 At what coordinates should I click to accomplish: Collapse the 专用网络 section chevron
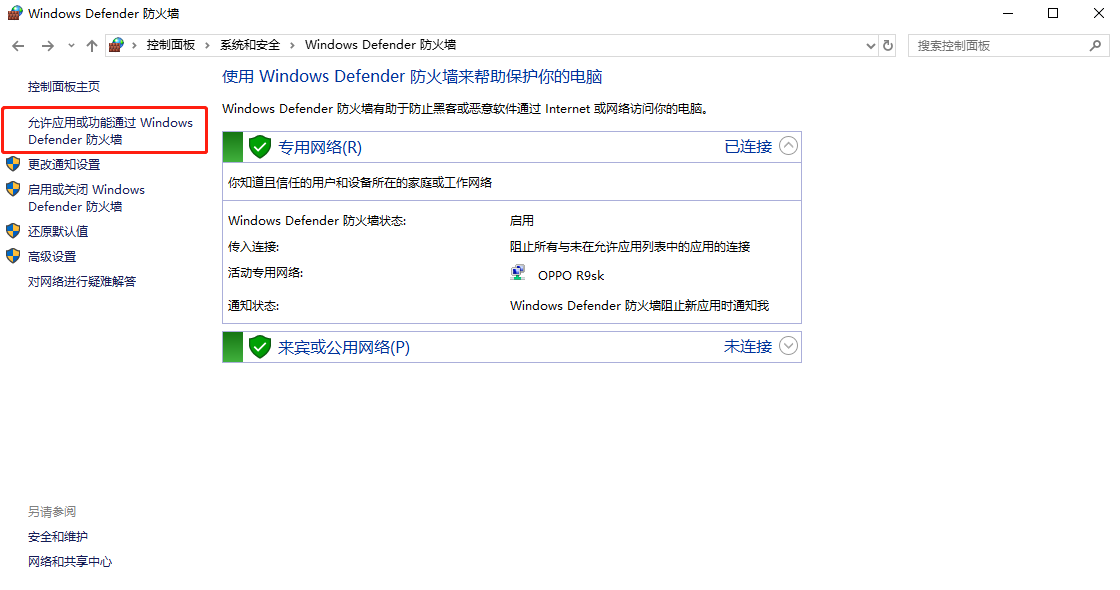pyautogui.click(x=788, y=146)
